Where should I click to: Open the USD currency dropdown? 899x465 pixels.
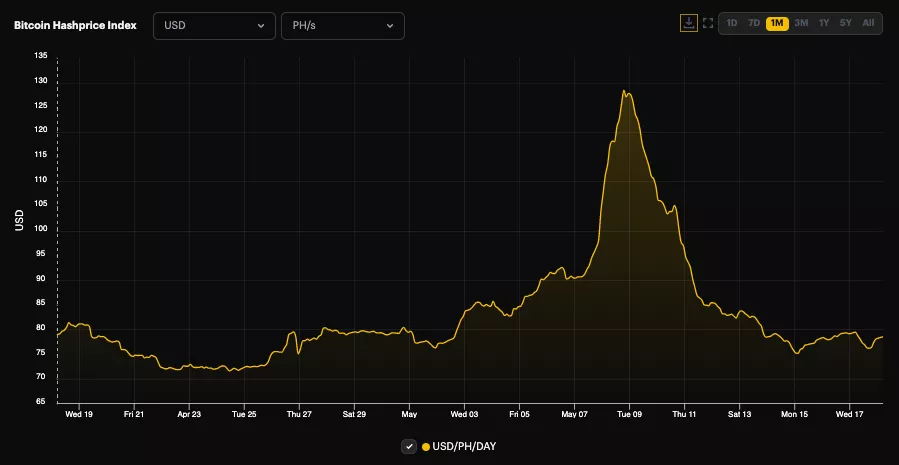(x=214, y=26)
